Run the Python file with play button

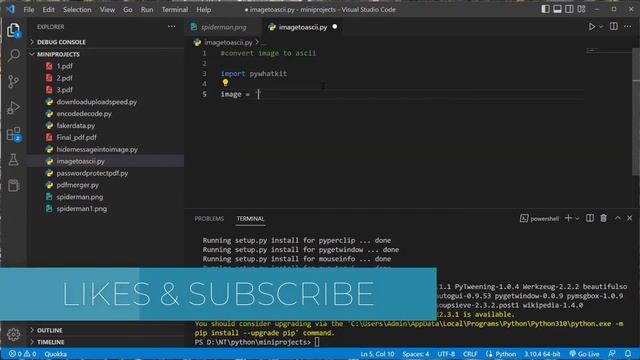tap(591, 27)
